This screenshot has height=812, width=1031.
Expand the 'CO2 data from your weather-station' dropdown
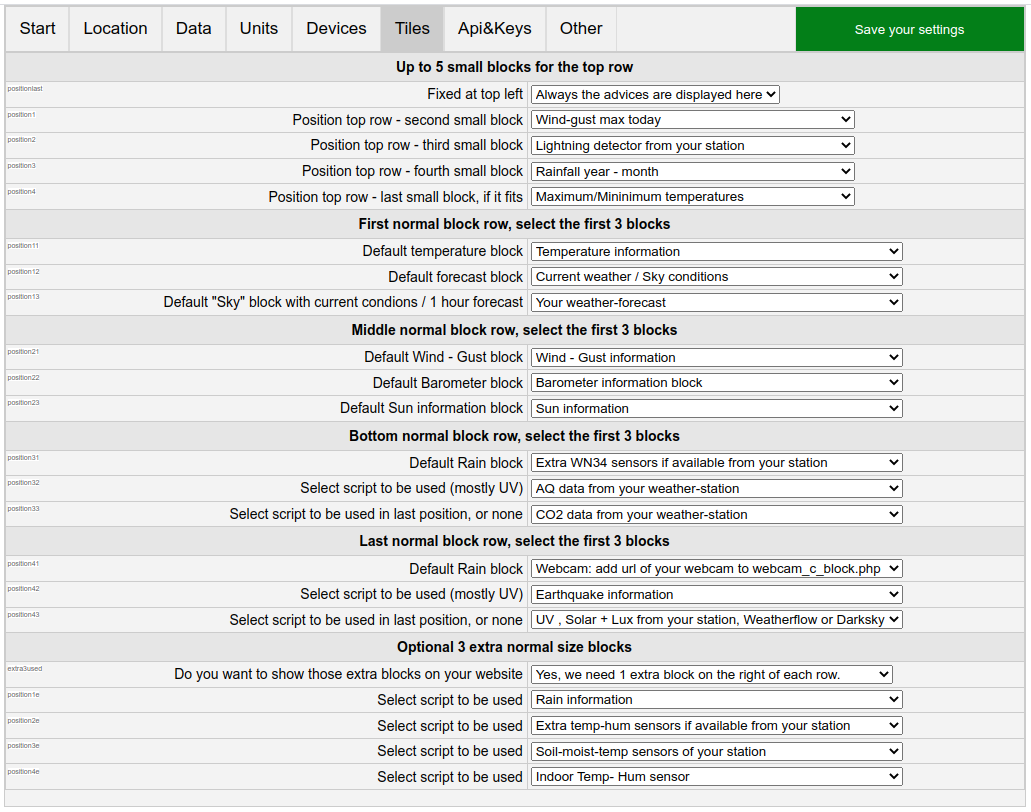(717, 514)
